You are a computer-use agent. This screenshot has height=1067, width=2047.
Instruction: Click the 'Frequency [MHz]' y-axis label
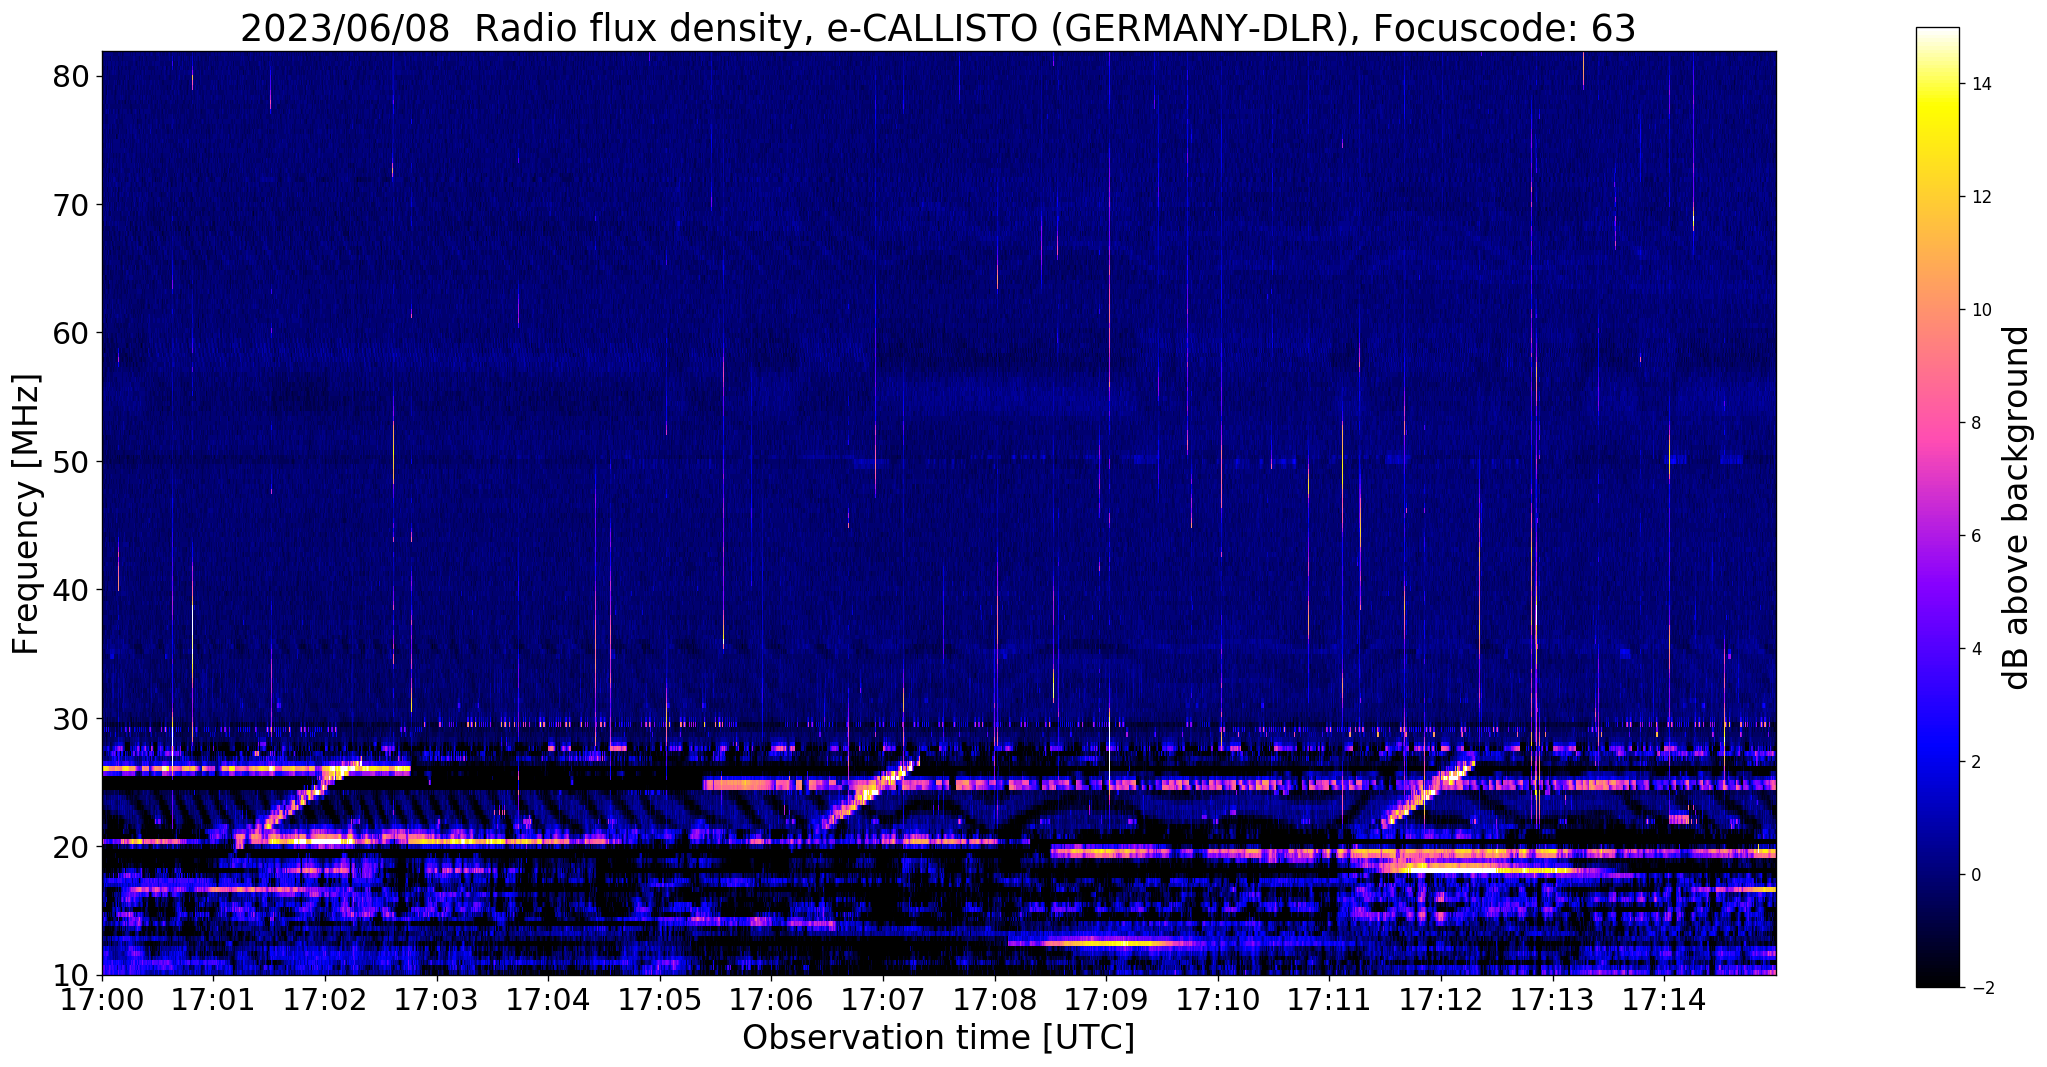point(27,514)
